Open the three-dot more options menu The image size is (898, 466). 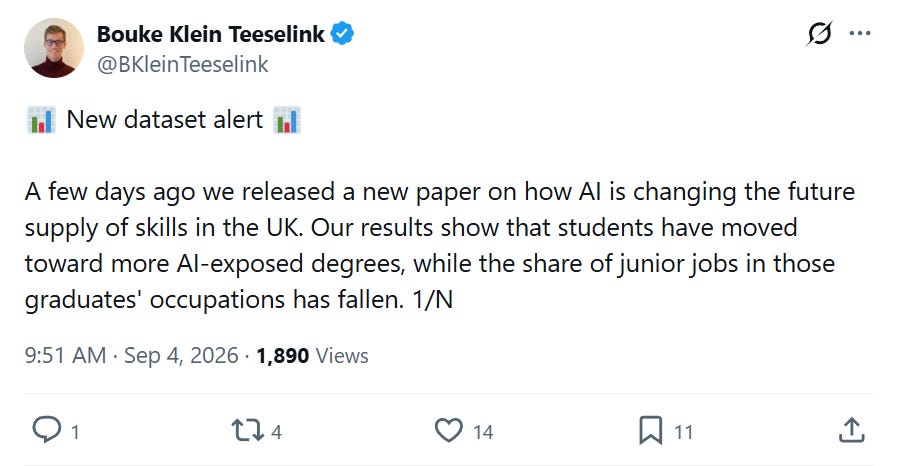pyautogui.click(x=860, y=33)
